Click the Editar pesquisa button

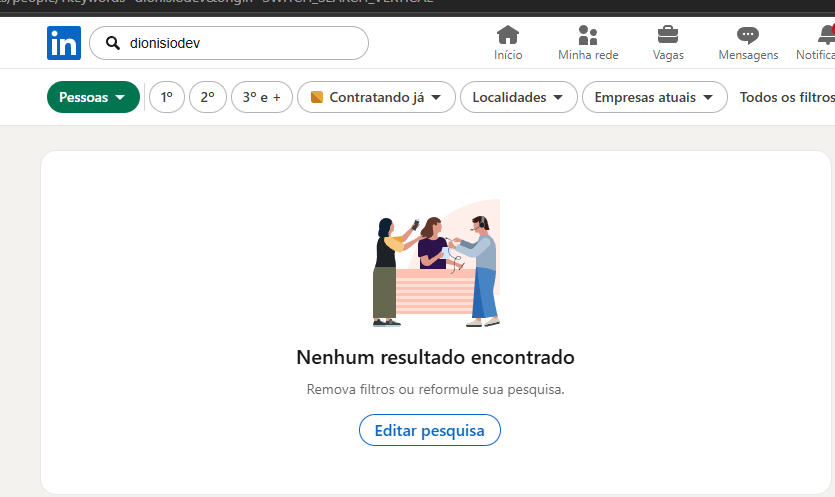click(x=430, y=430)
